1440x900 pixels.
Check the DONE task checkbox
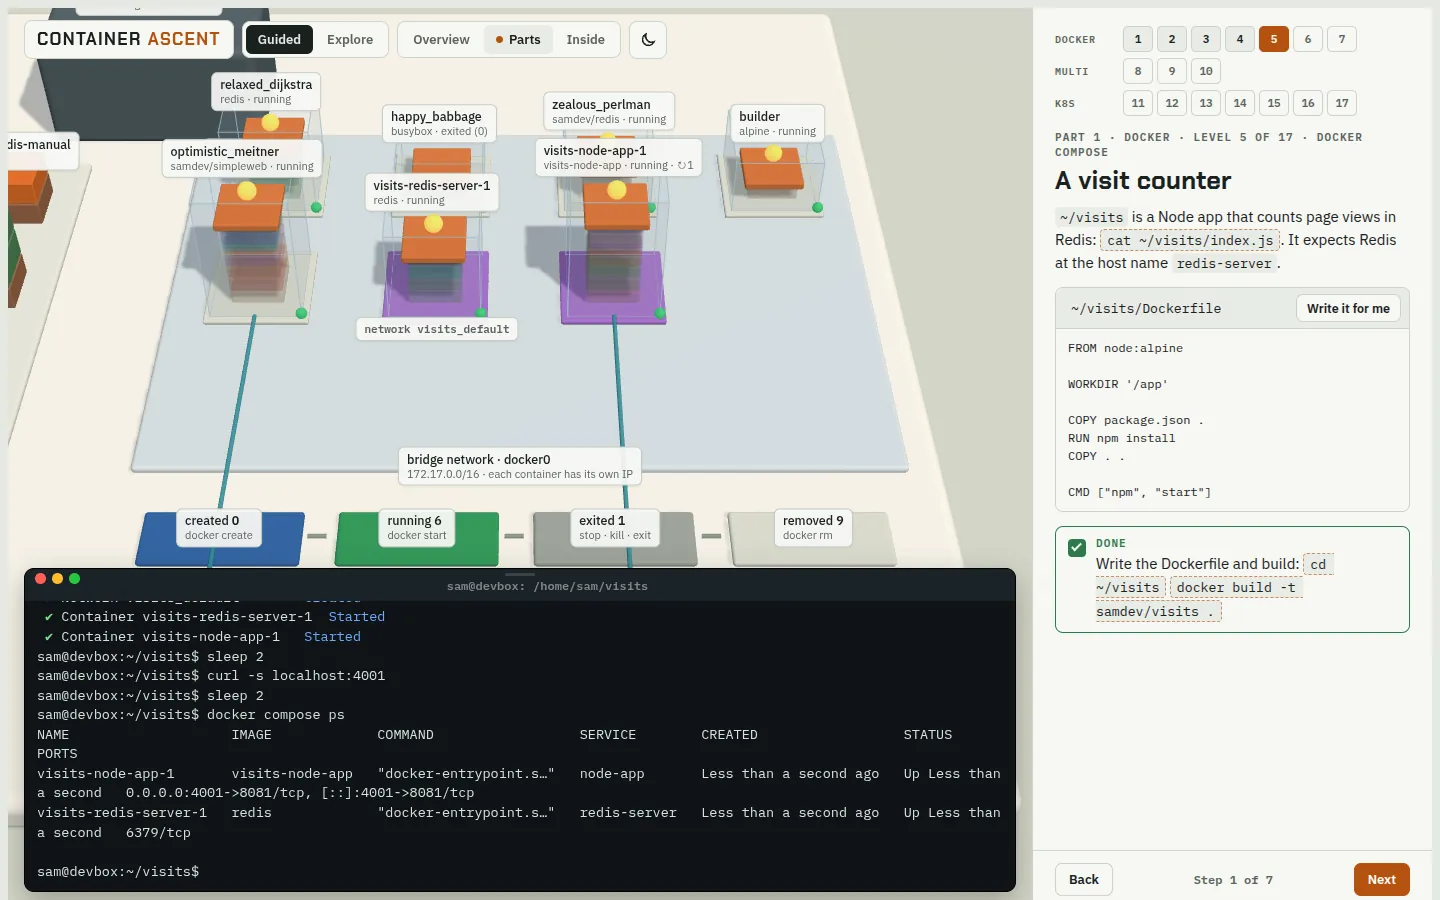click(x=1077, y=548)
